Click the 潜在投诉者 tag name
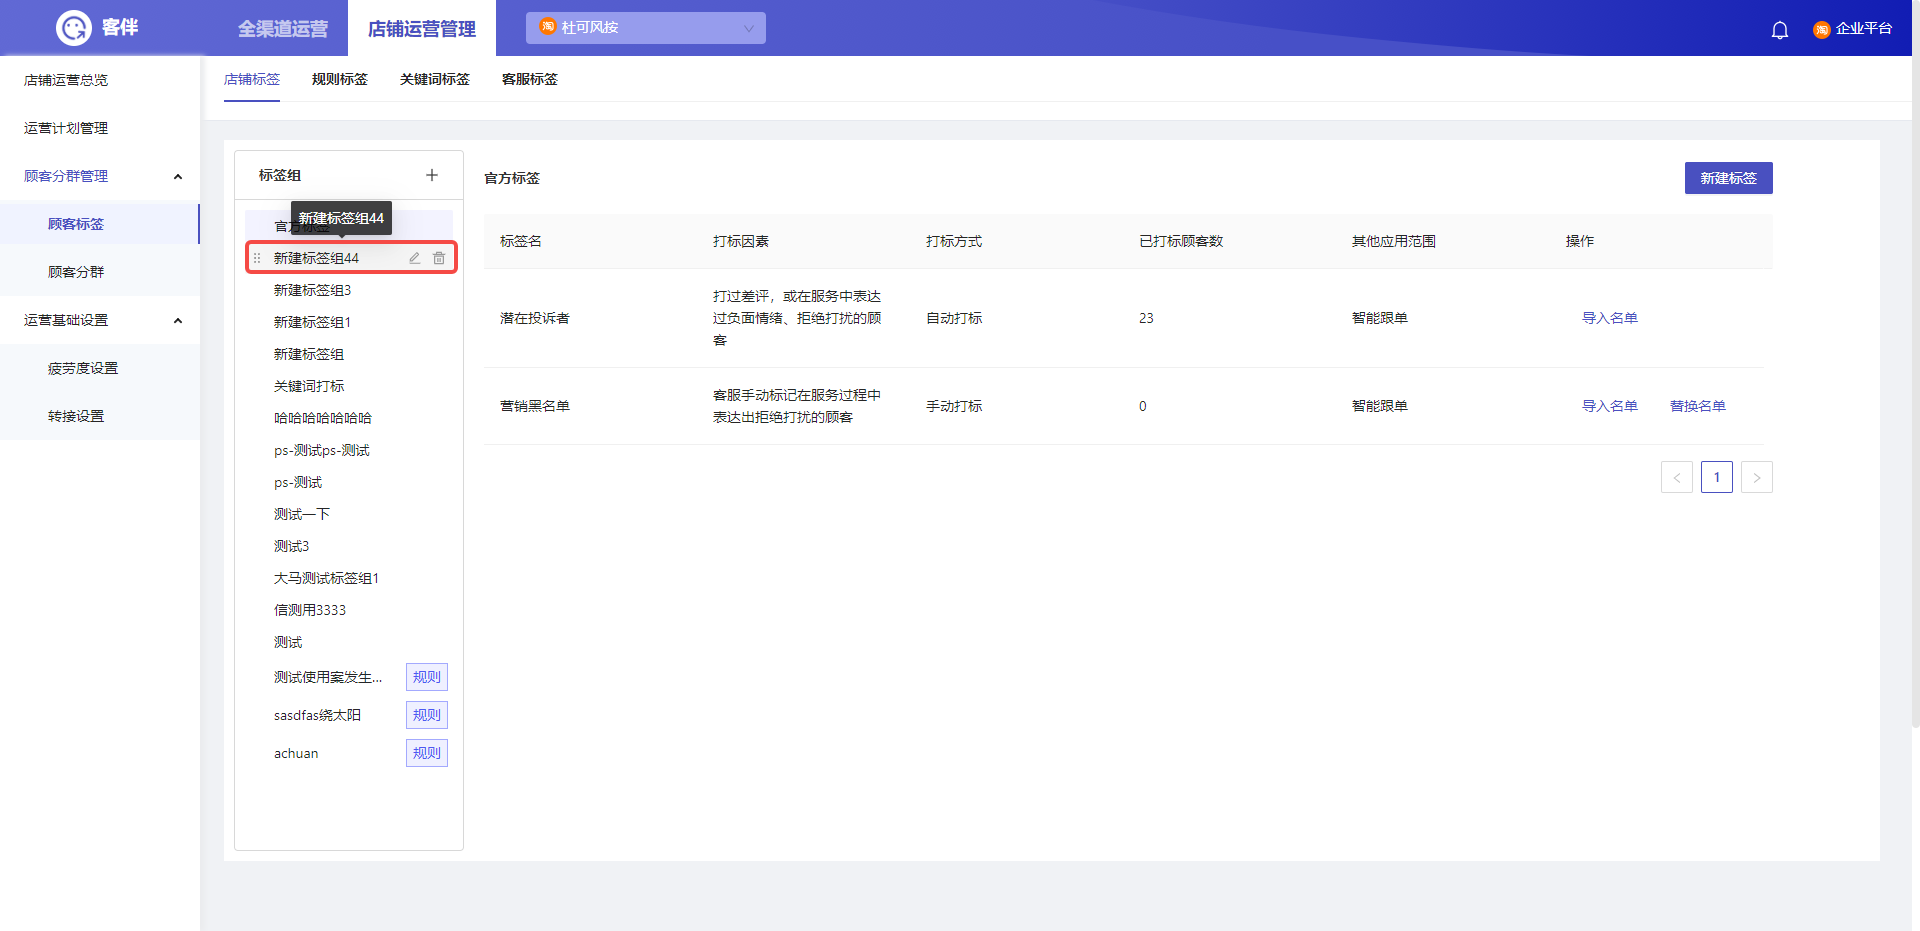This screenshot has height=931, width=1920. tap(535, 318)
